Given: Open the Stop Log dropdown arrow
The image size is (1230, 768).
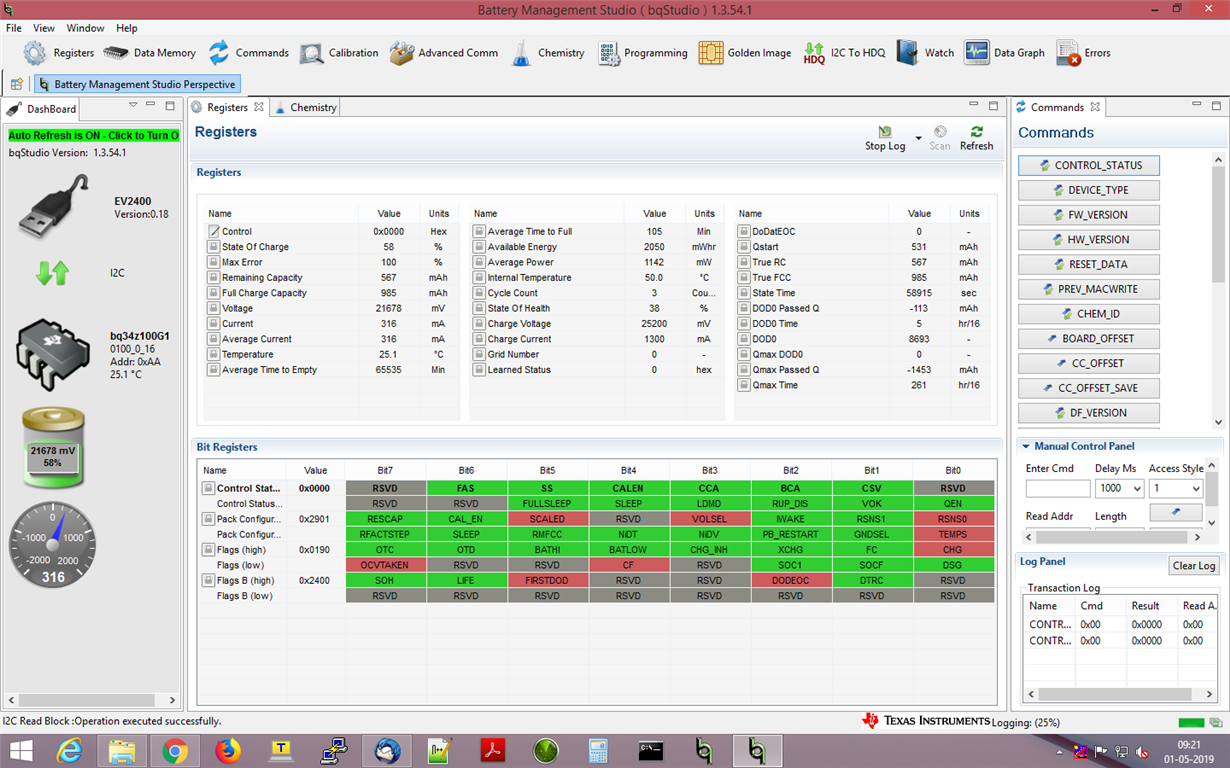Looking at the screenshot, I should pos(918,137).
